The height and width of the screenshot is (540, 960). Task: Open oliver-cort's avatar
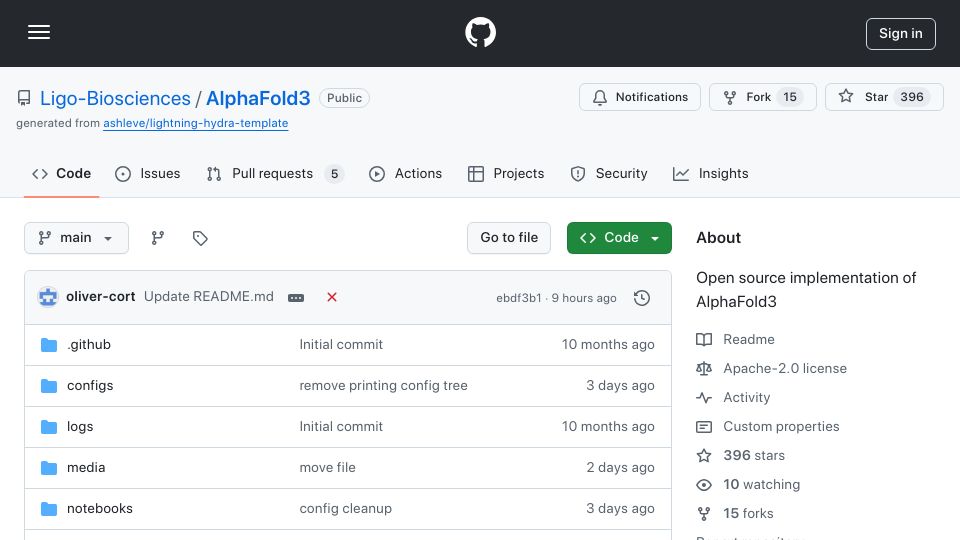click(x=48, y=297)
